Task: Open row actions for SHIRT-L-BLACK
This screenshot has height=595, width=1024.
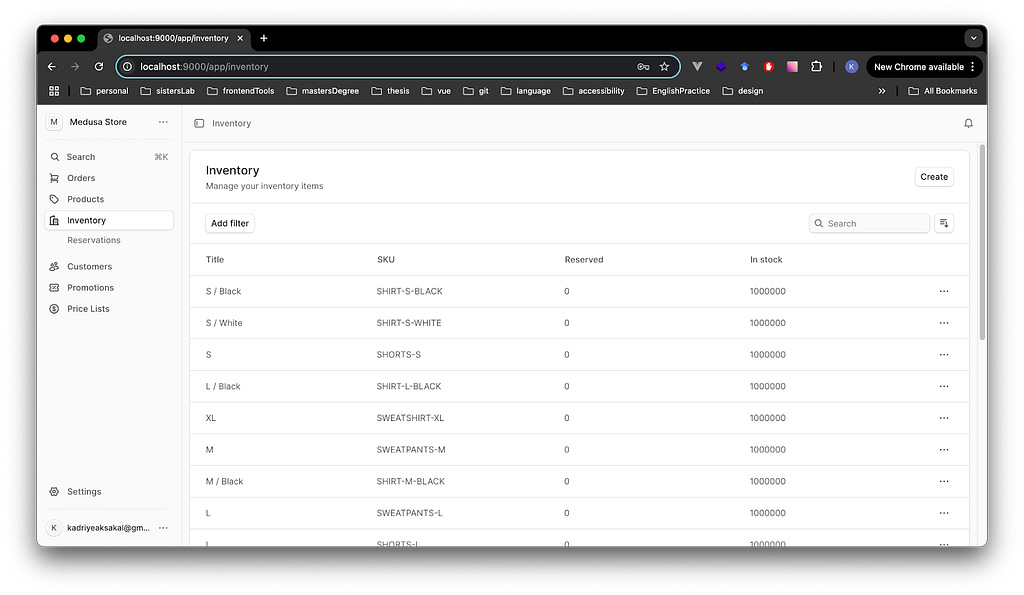Action: coord(944,386)
